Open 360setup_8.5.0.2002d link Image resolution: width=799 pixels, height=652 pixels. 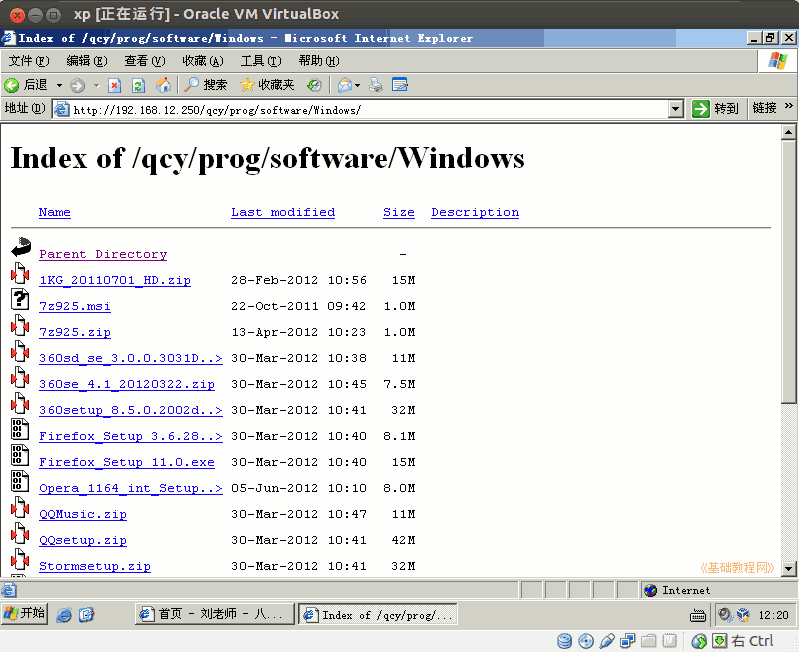coord(131,410)
